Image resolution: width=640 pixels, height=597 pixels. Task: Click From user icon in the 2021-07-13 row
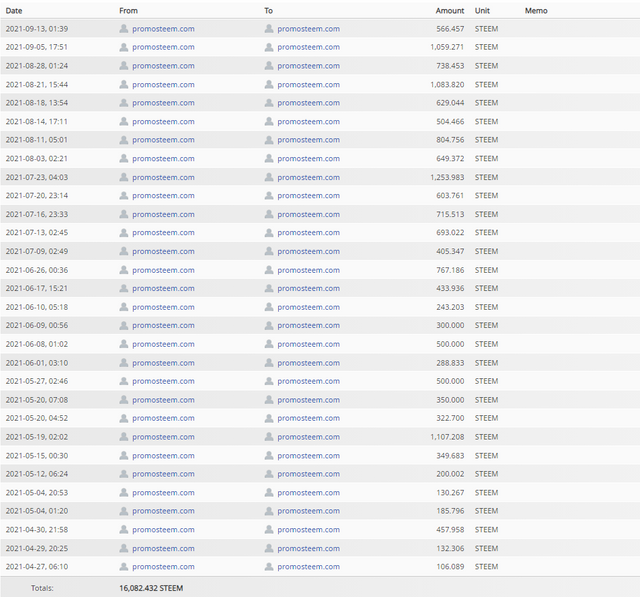tap(124, 233)
